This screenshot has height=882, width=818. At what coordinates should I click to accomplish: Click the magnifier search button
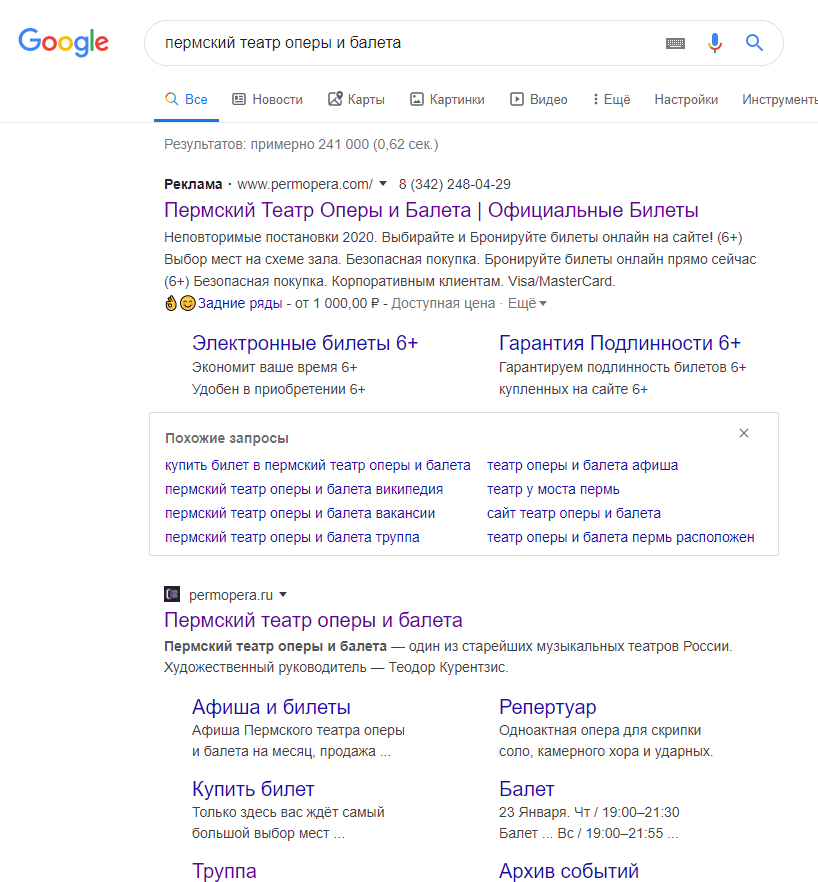click(754, 43)
